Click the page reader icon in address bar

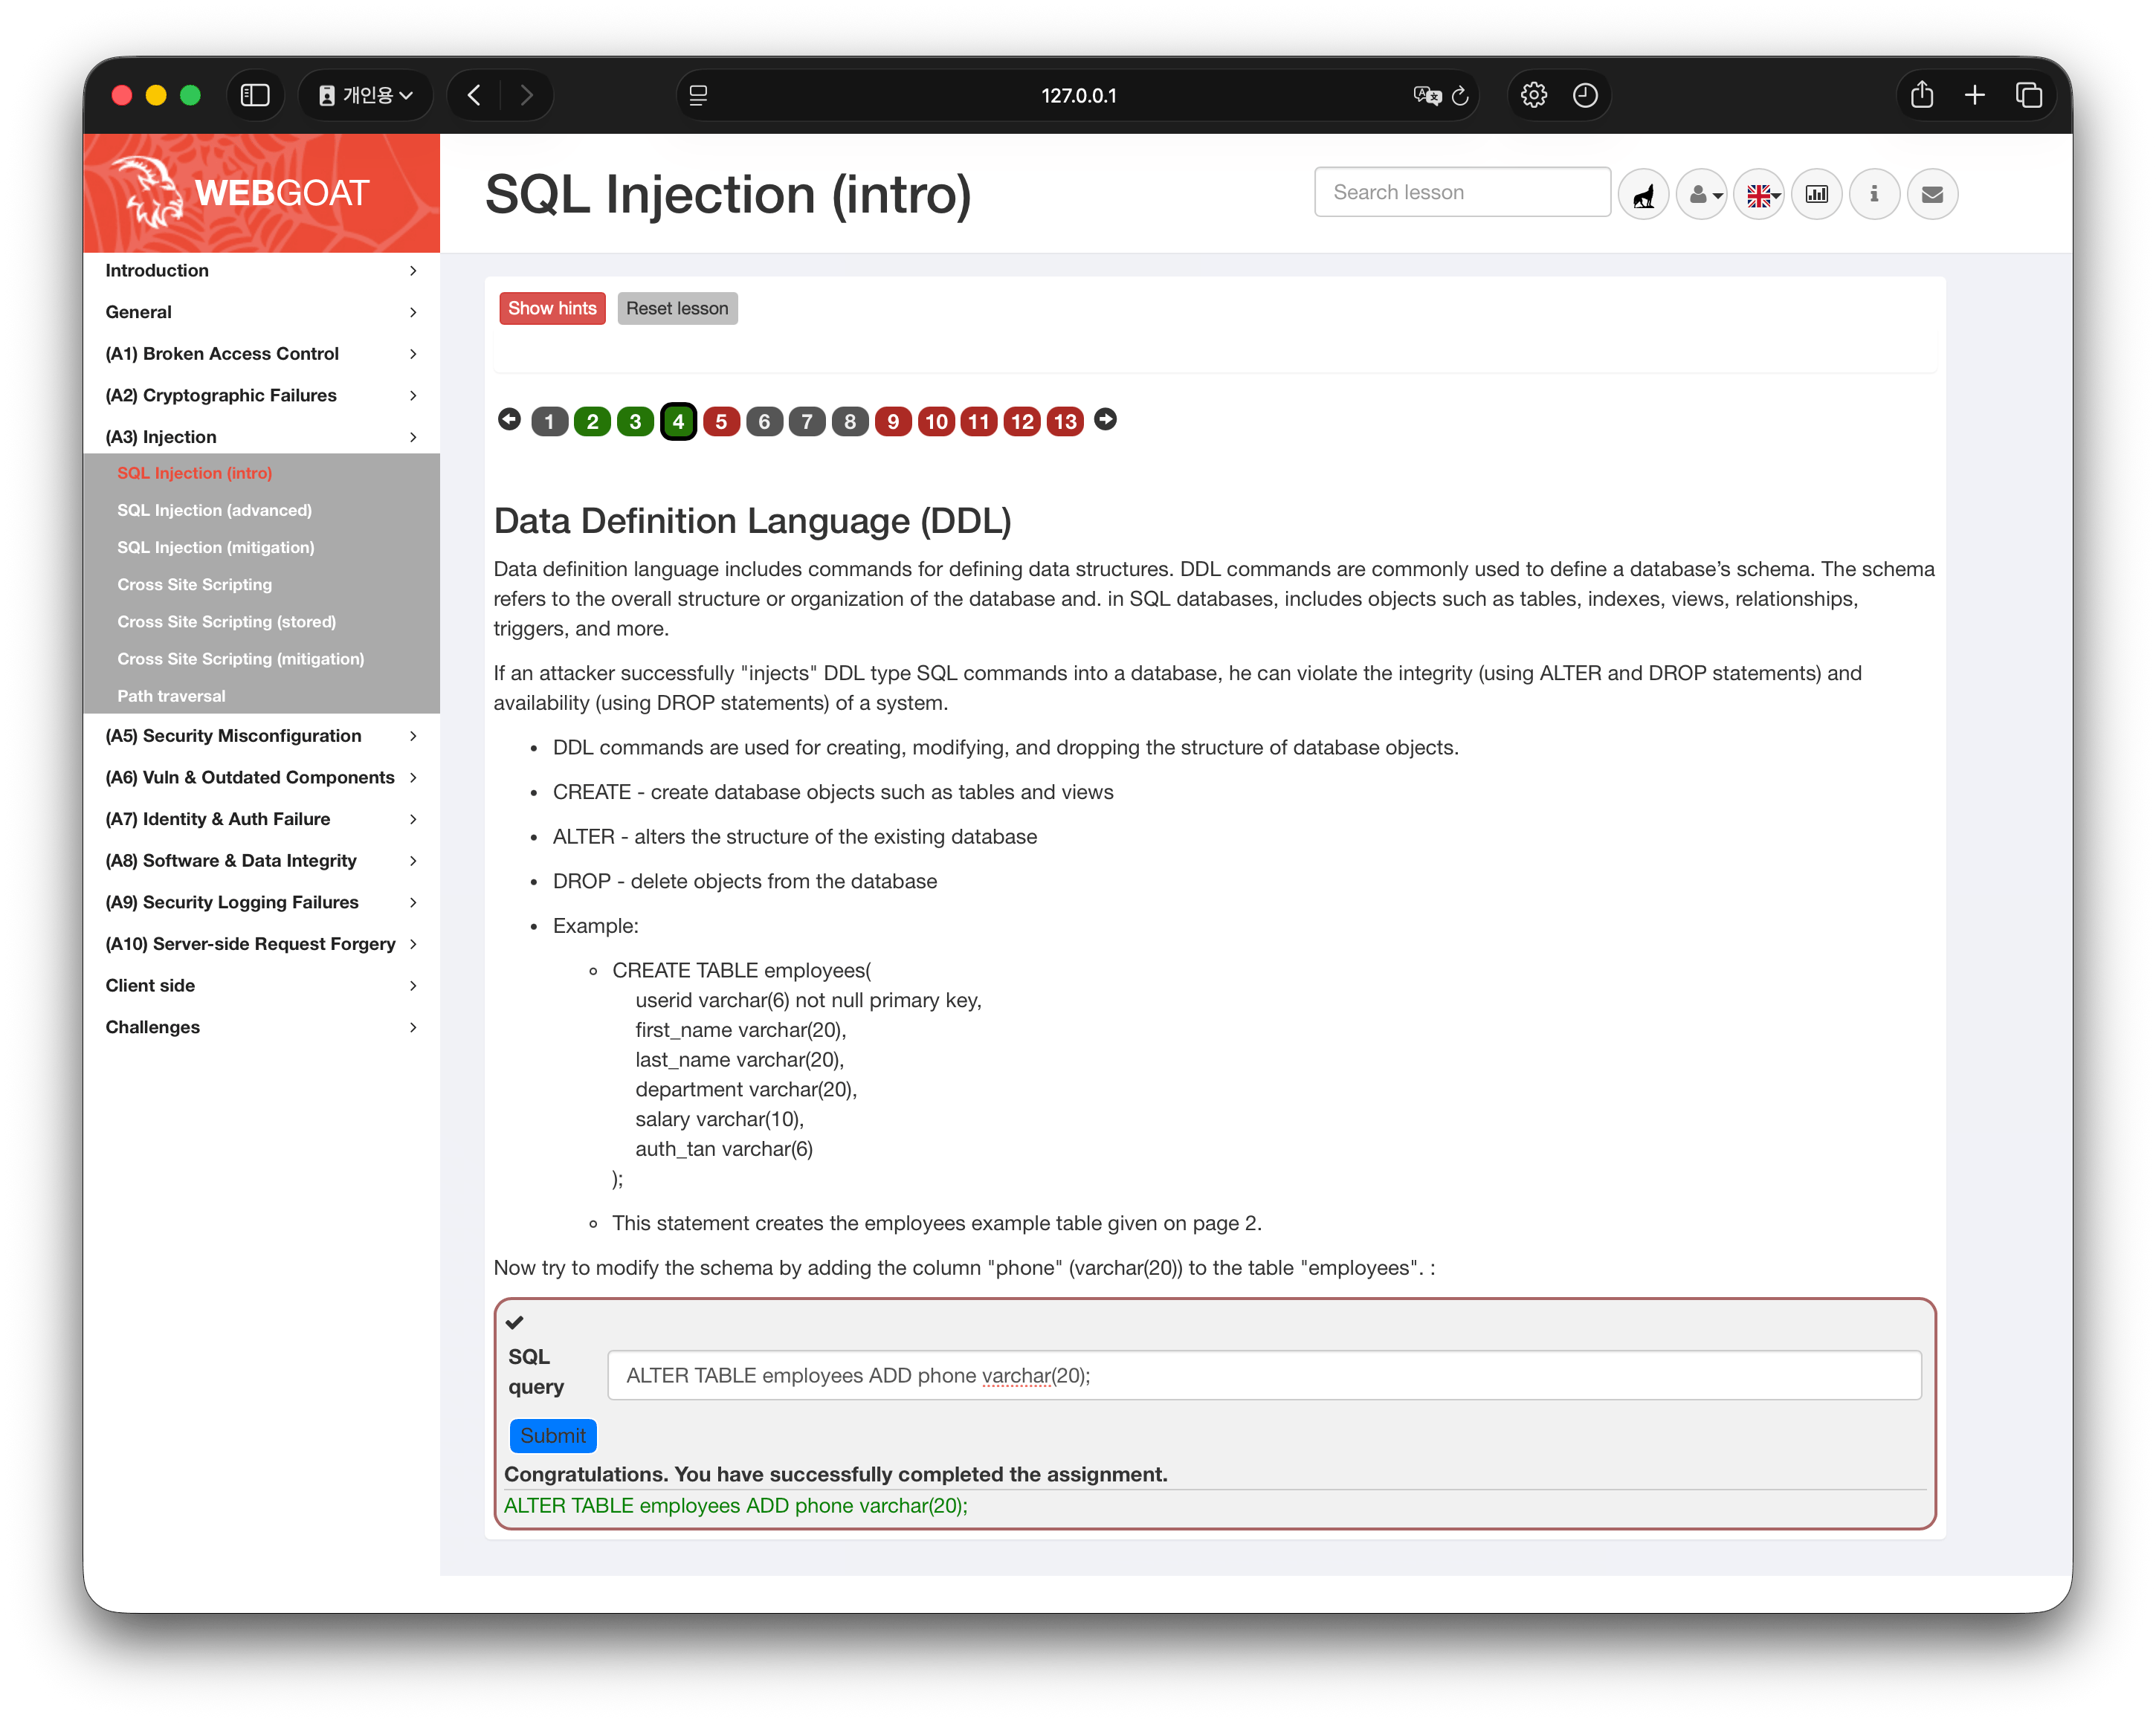tap(698, 95)
